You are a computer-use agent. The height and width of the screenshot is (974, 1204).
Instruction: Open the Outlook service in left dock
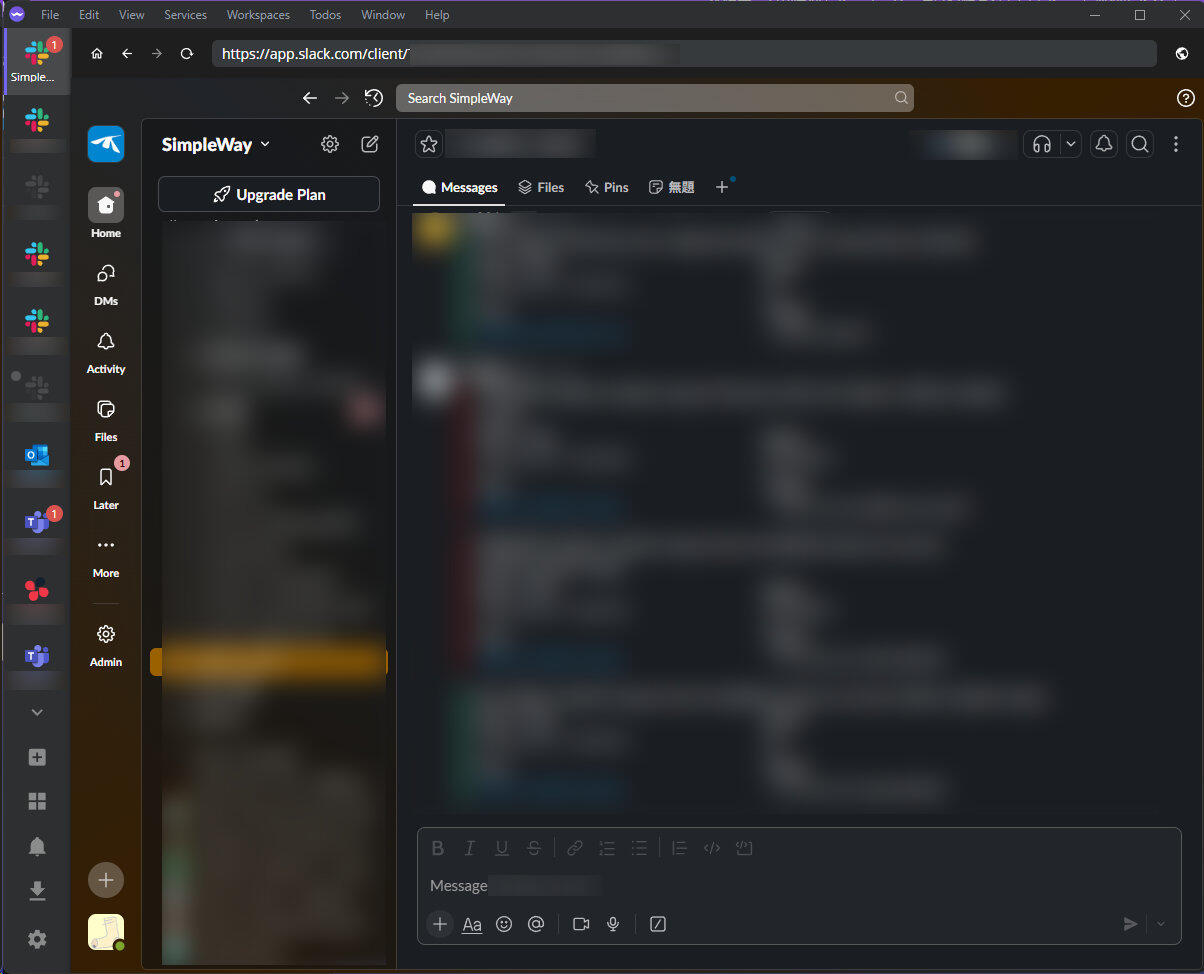pos(37,456)
